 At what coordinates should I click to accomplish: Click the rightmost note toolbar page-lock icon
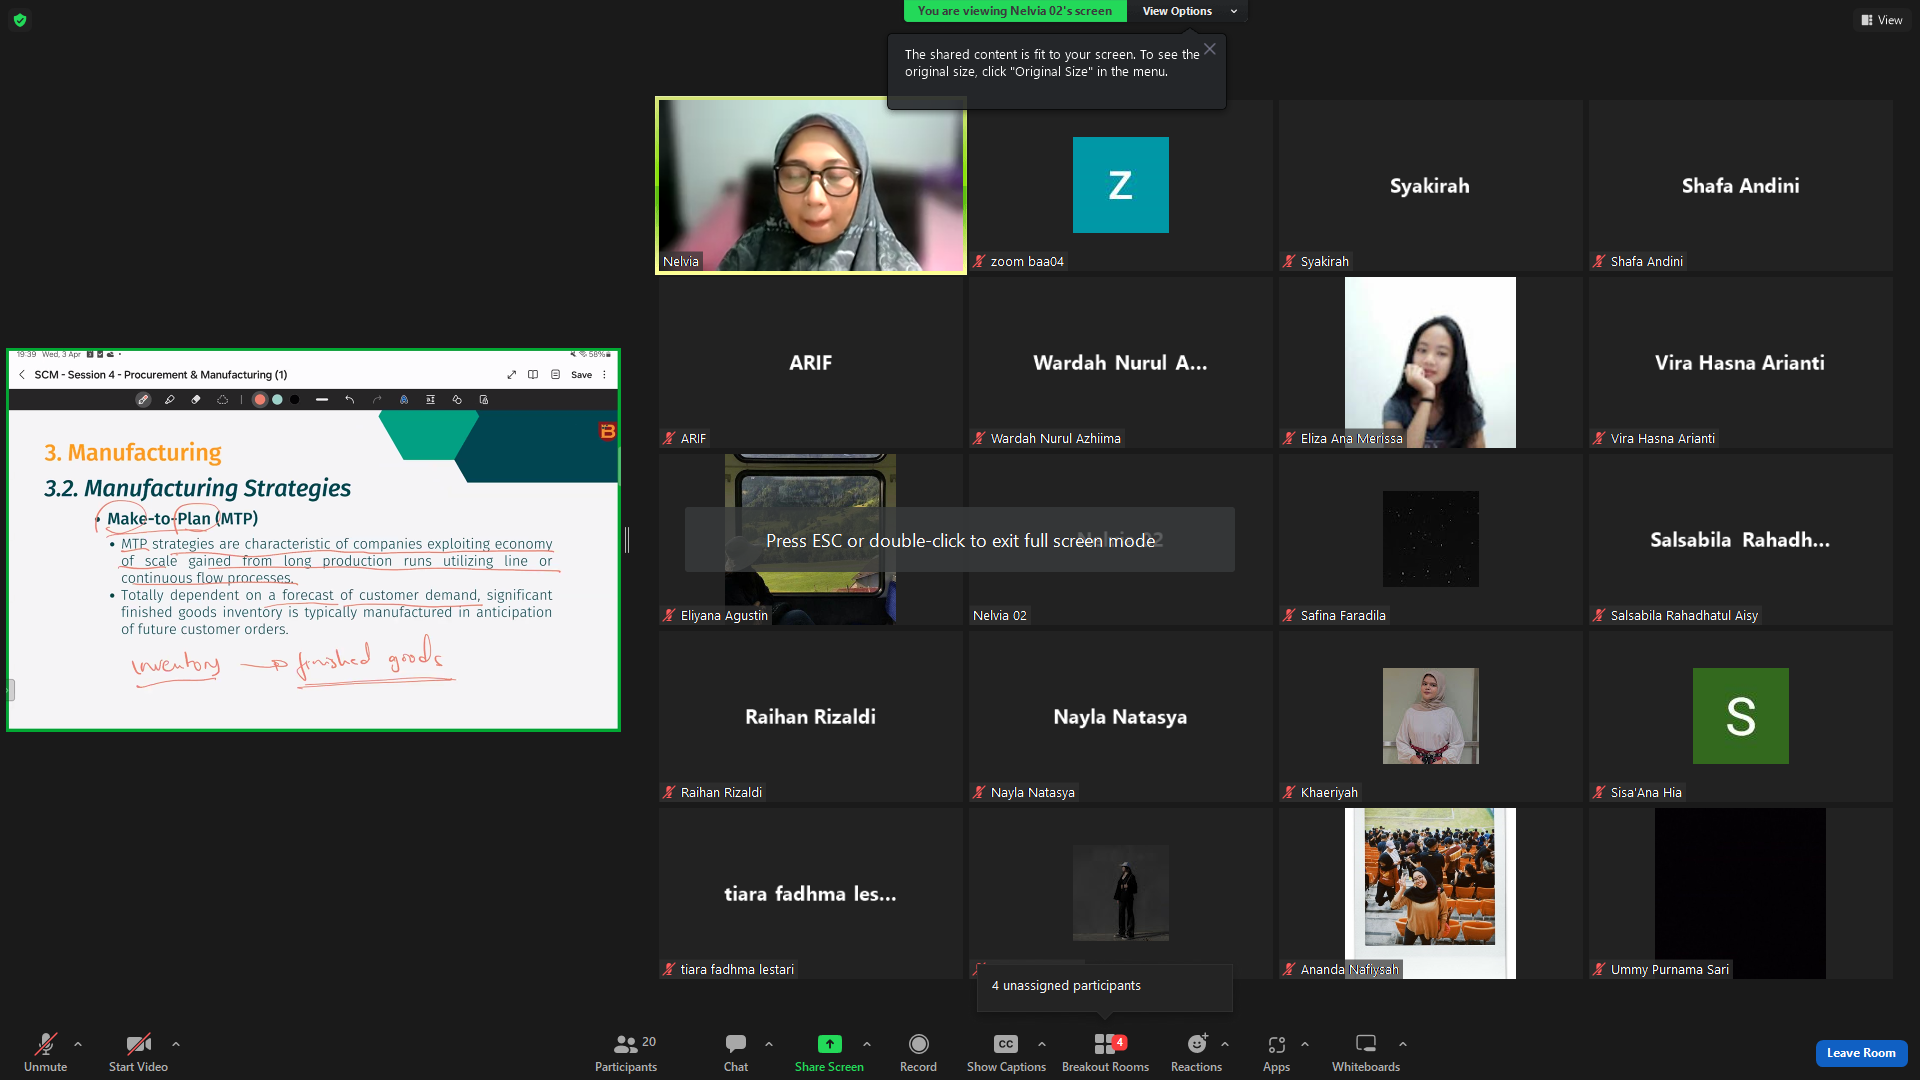[x=484, y=400]
